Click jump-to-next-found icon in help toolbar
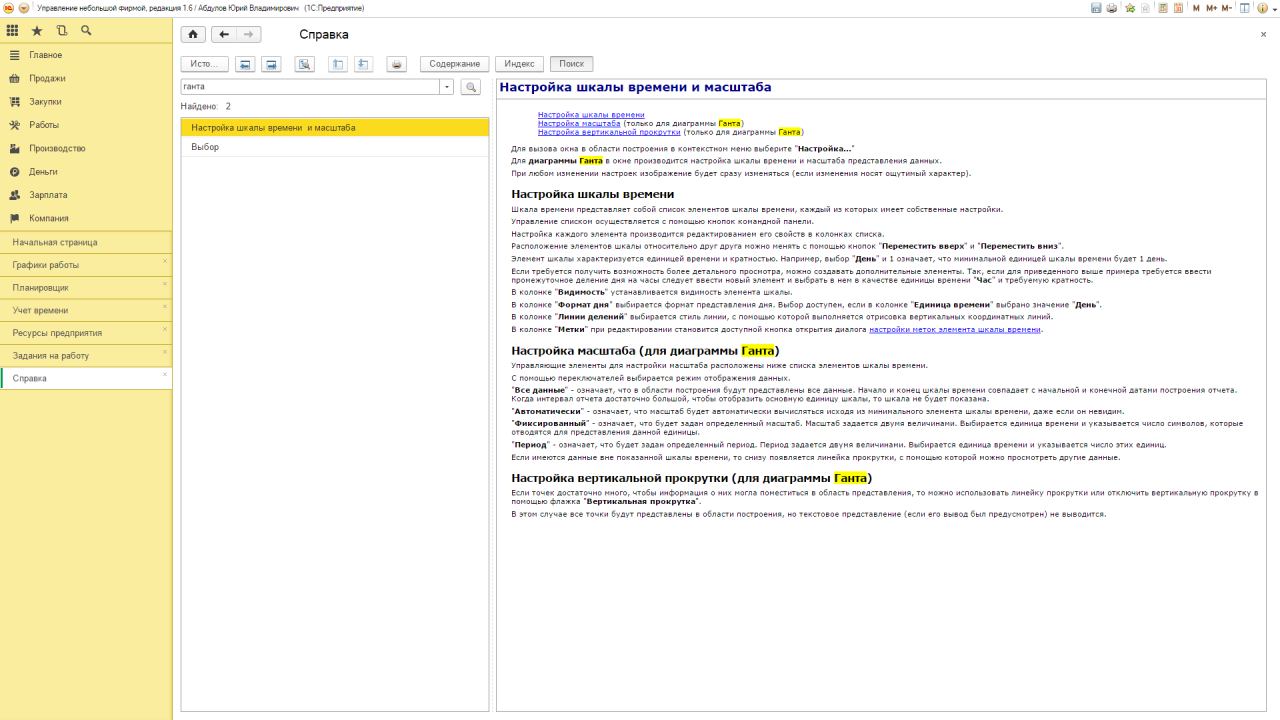 (363, 64)
